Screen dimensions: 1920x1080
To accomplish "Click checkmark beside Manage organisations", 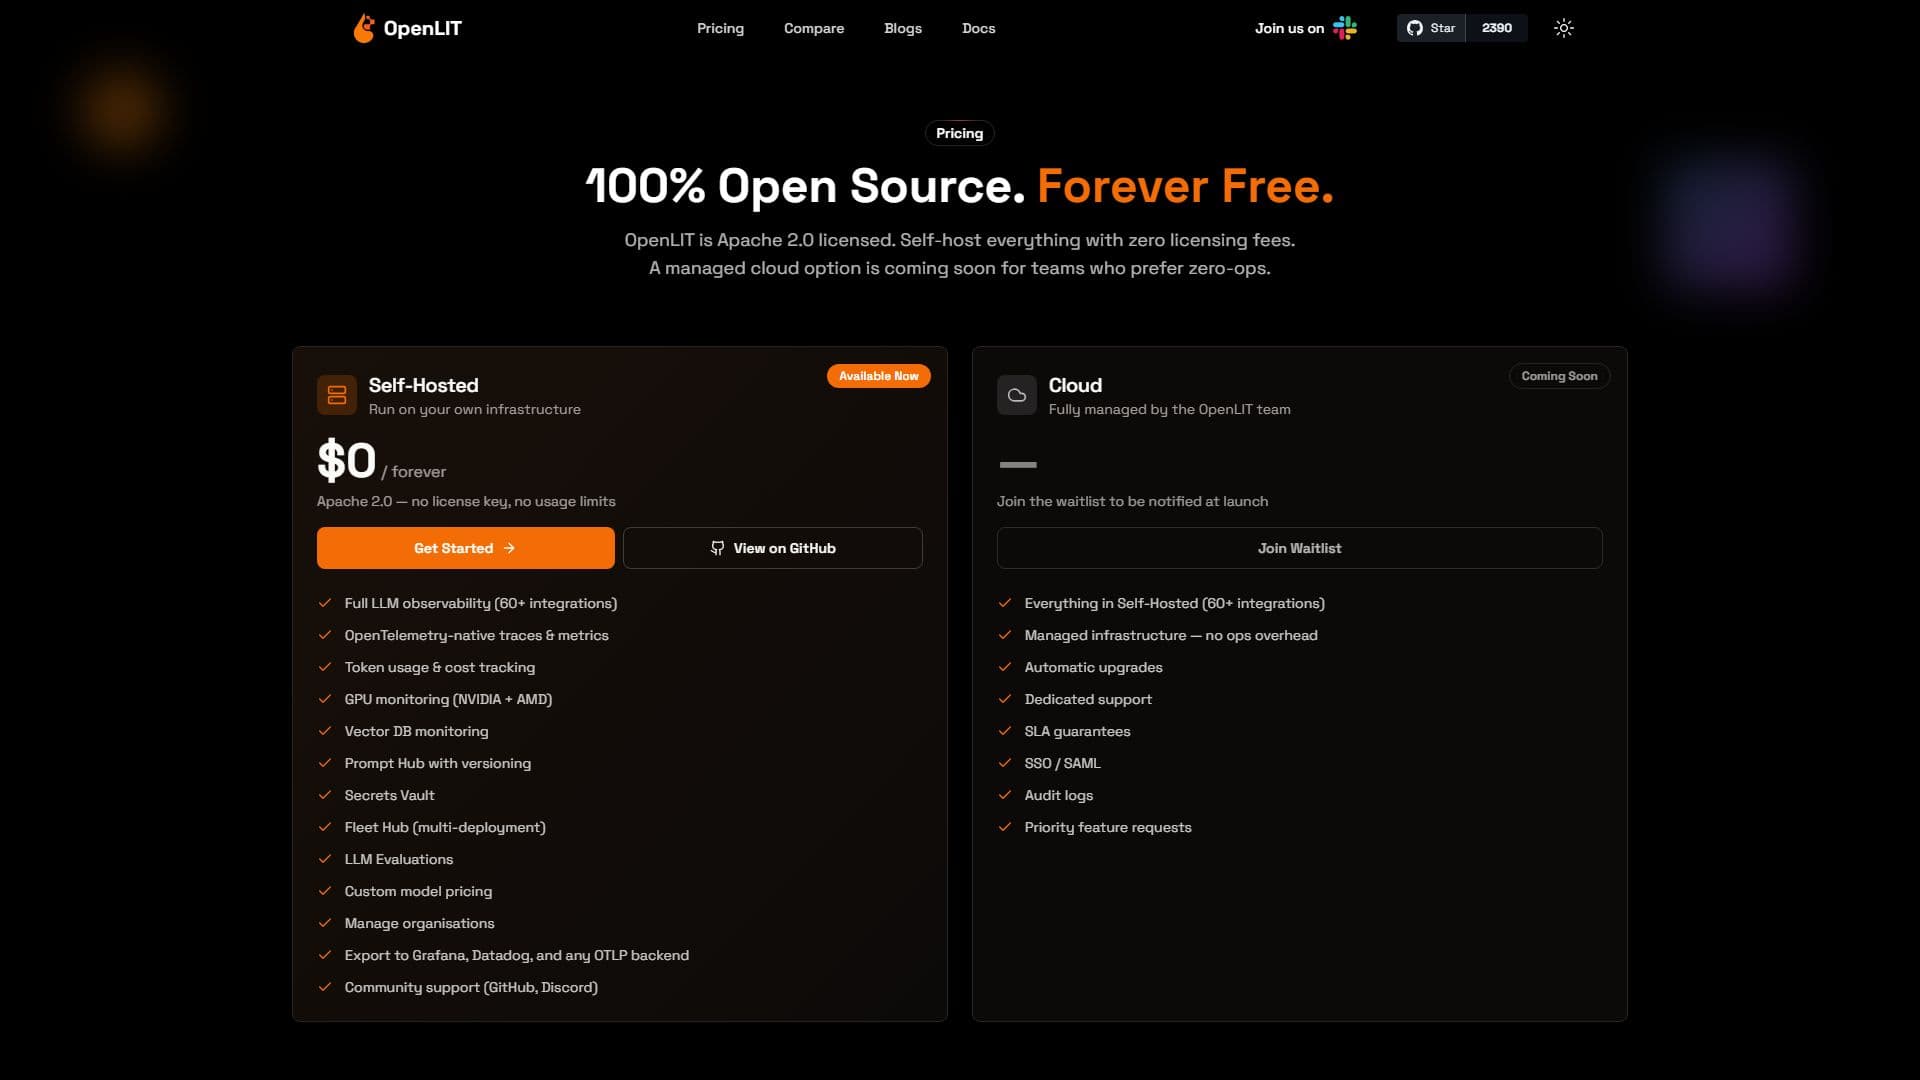I will pos(325,923).
